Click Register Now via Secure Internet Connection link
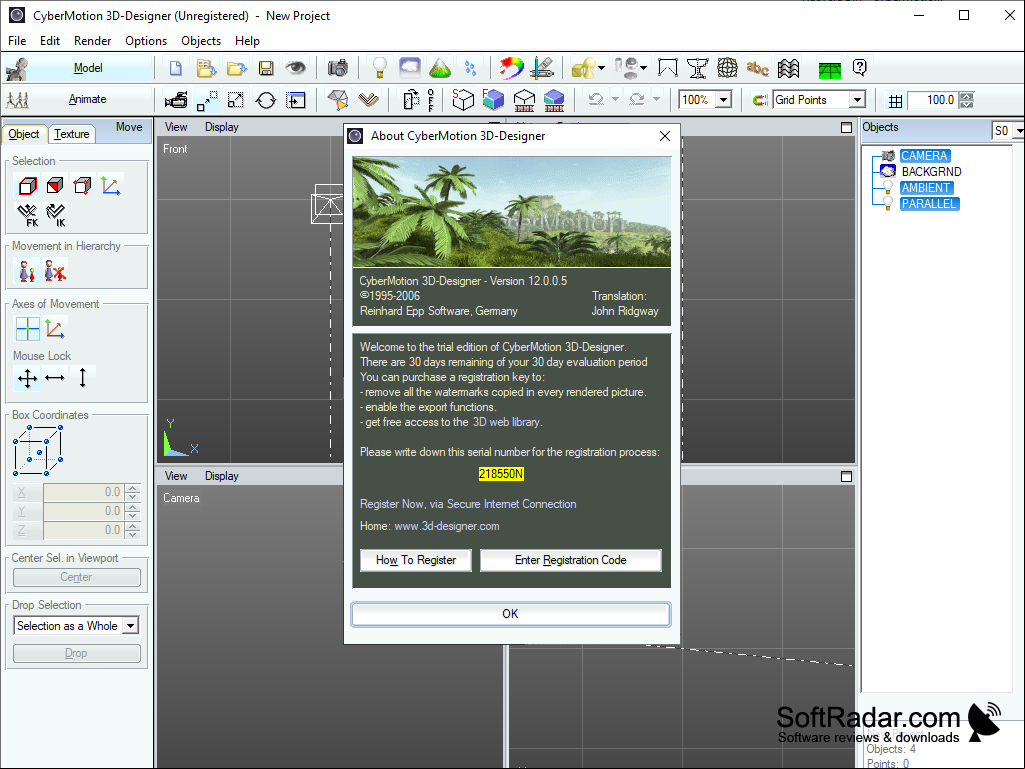The image size is (1025, 769). (468, 504)
